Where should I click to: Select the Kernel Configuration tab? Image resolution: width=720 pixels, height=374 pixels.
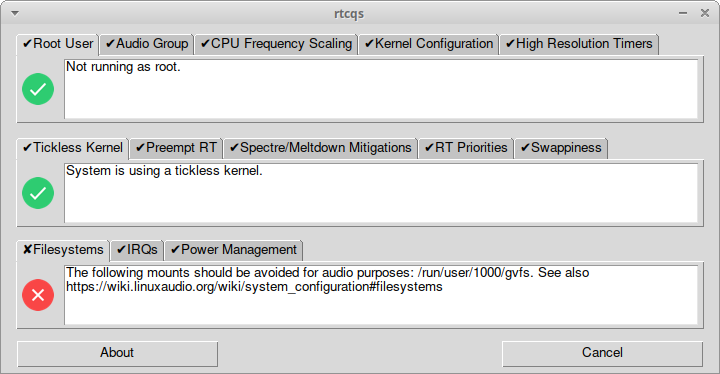tap(429, 44)
